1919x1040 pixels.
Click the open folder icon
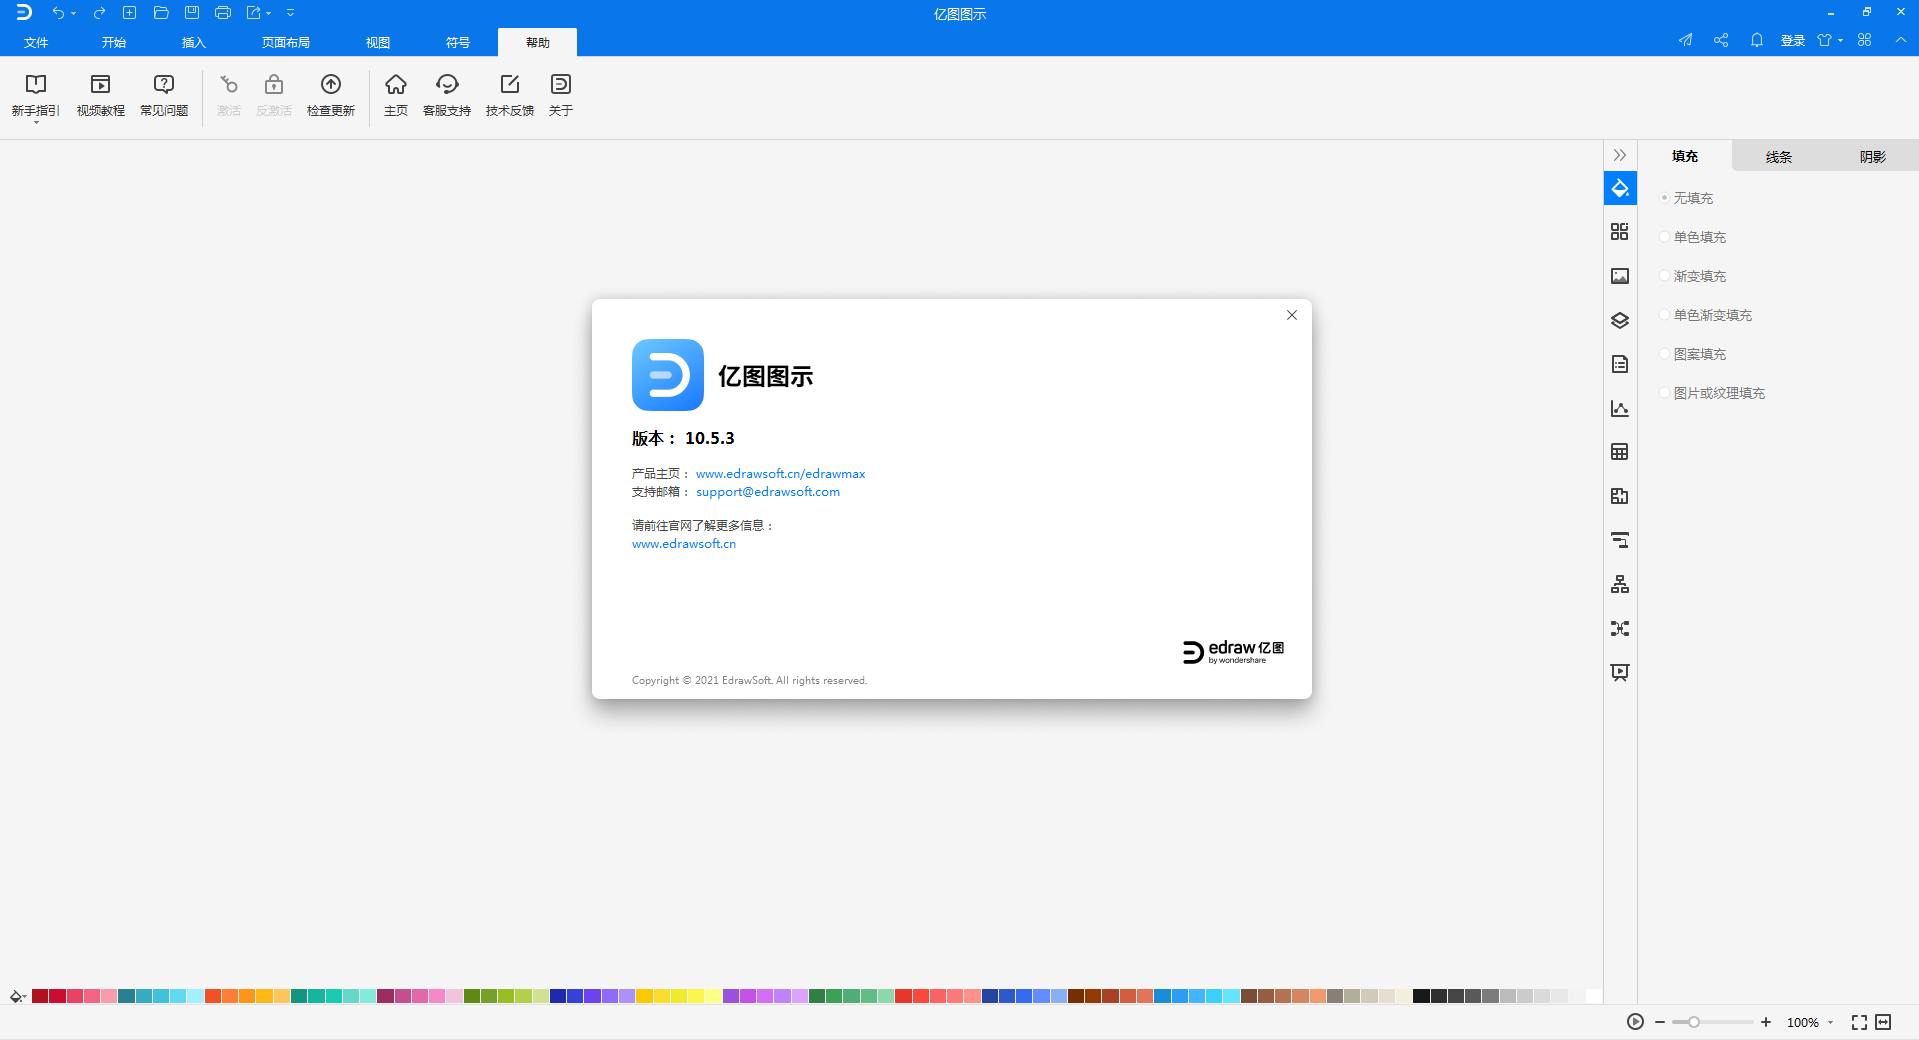161,13
